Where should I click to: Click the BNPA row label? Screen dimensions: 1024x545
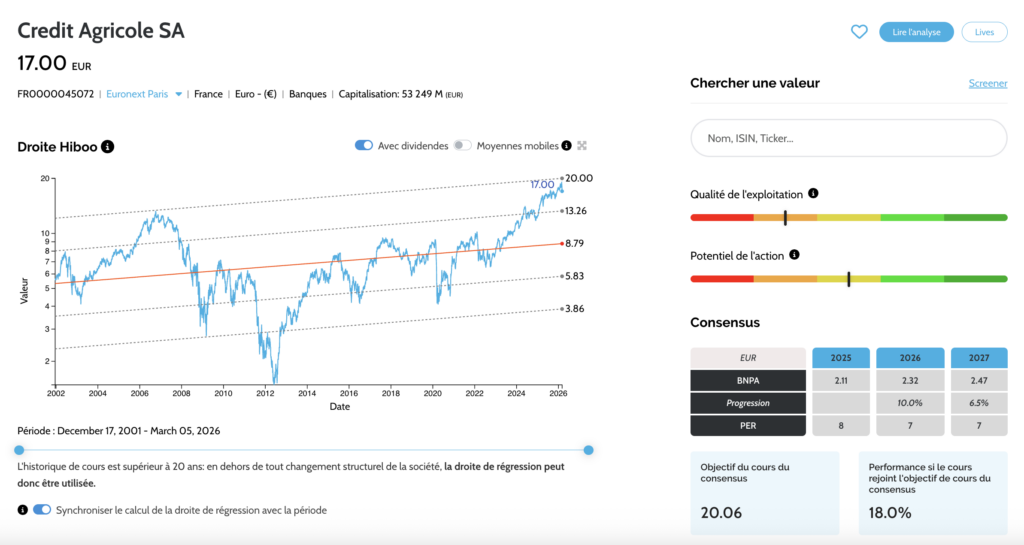(x=747, y=380)
